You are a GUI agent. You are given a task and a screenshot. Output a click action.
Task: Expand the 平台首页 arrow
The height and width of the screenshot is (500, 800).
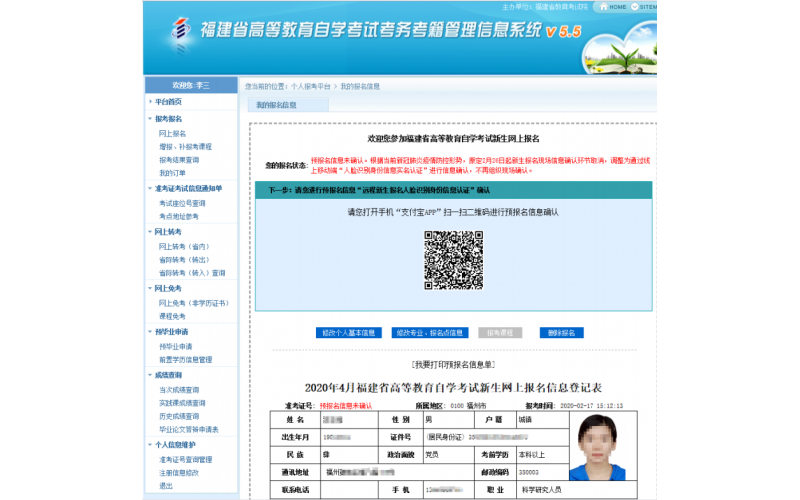click(150, 102)
